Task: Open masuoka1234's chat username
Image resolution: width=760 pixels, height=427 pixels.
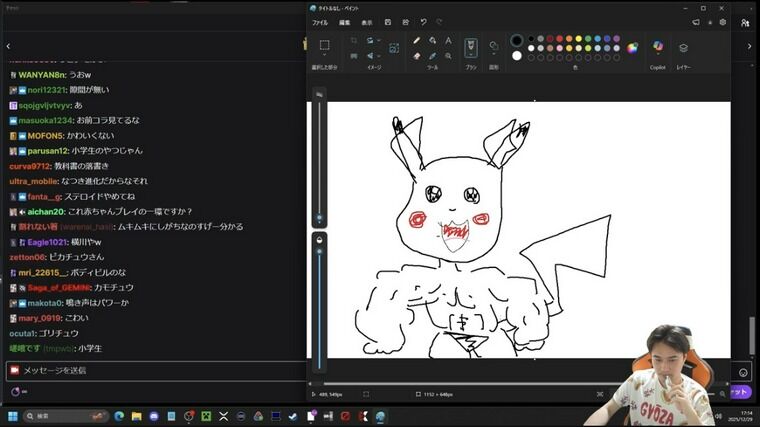Action: [45, 120]
